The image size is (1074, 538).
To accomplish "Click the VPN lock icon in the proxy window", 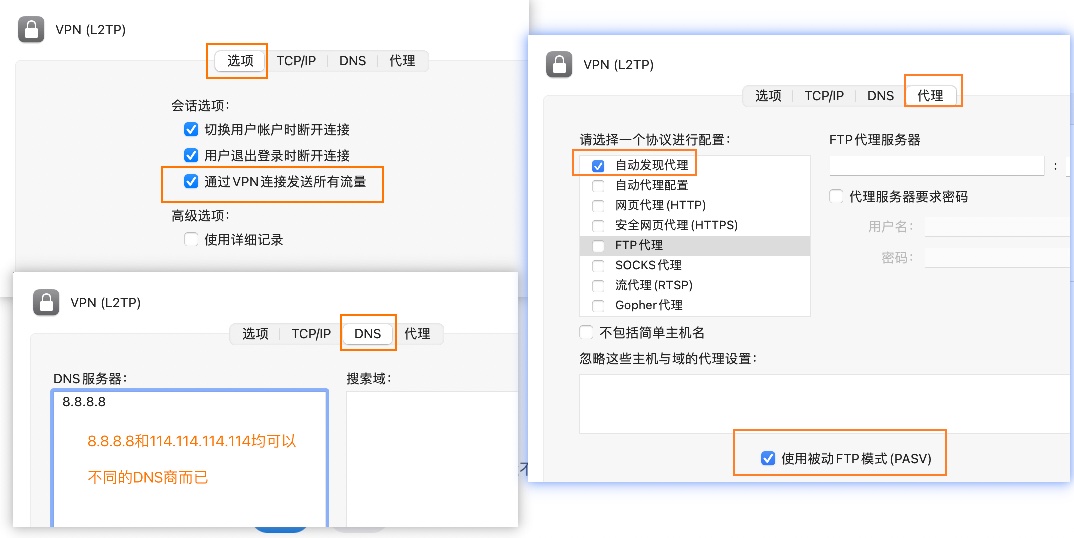I will [x=558, y=65].
